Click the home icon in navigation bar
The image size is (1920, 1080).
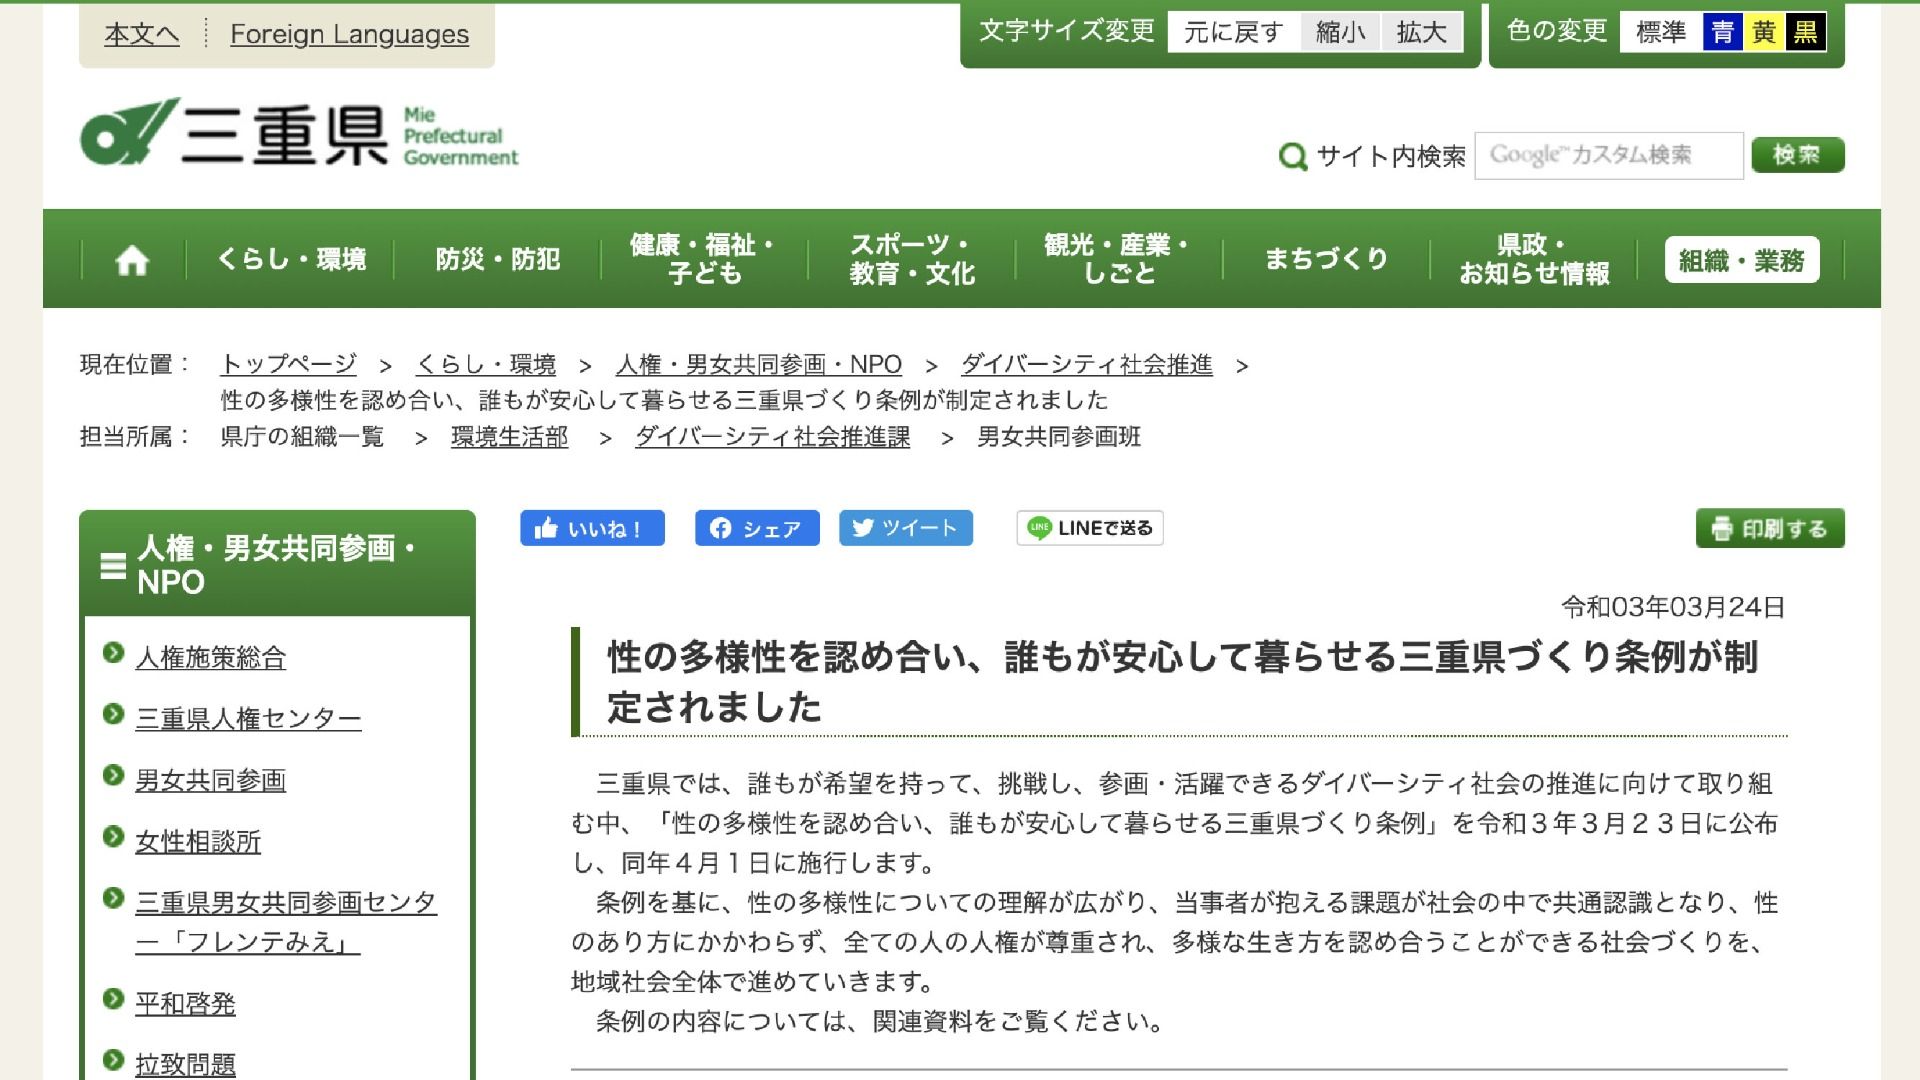pyautogui.click(x=132, y=260)
